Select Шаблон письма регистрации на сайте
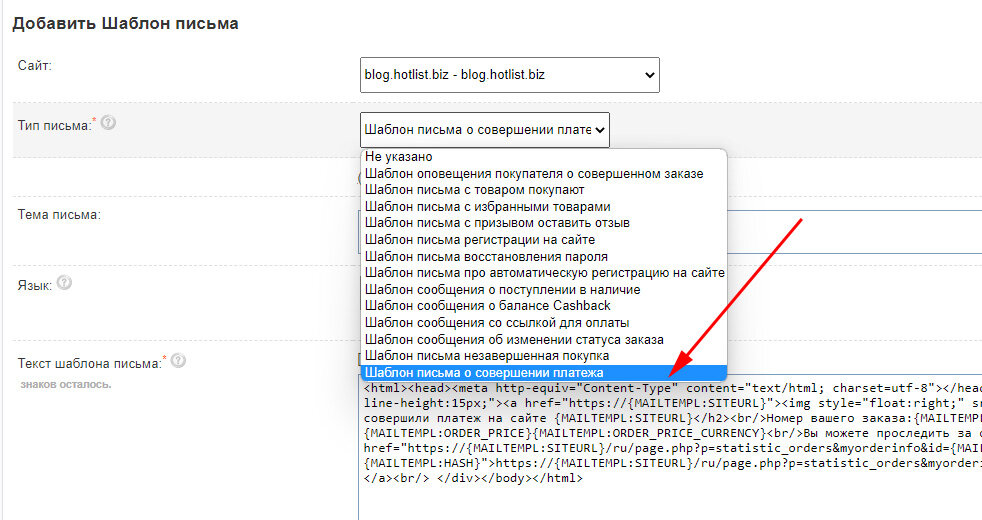 point(480,240)
